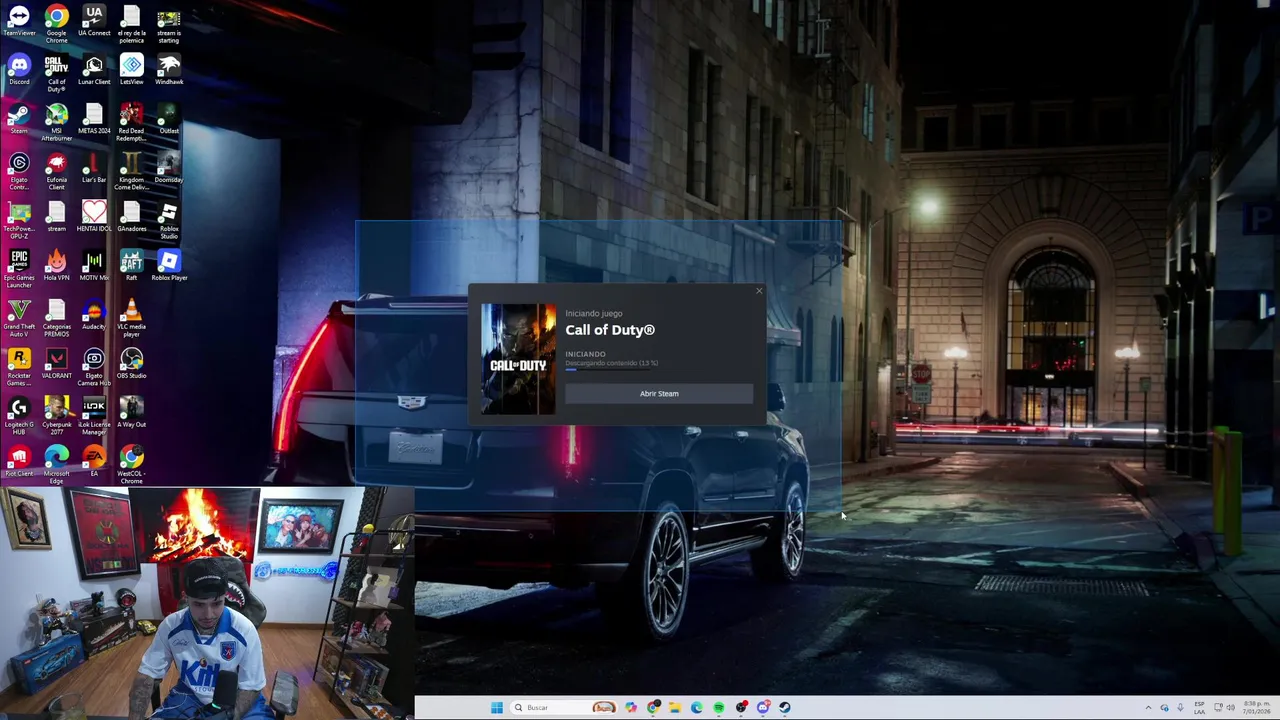Select the Epic Games Launcher icon

click(19, 269)
